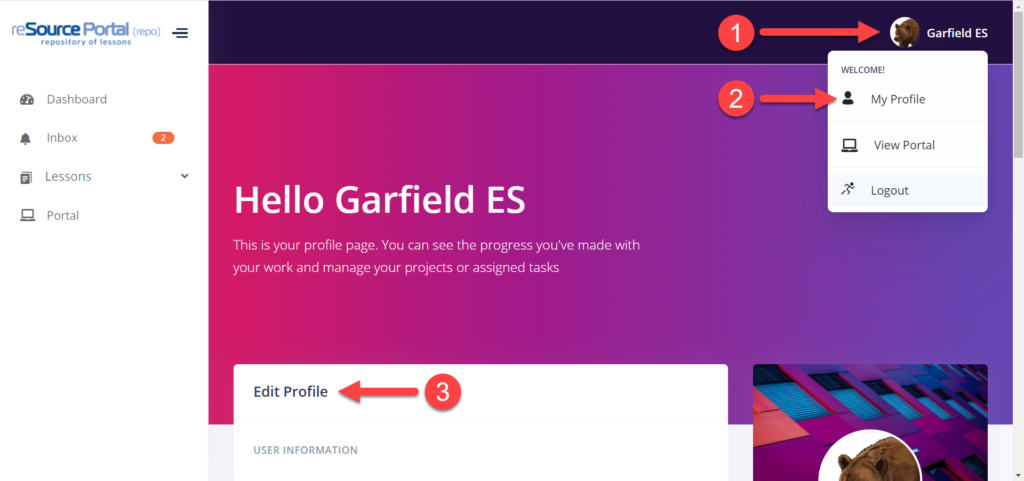Select Logout from the user menu

click(x=889, y=190)
